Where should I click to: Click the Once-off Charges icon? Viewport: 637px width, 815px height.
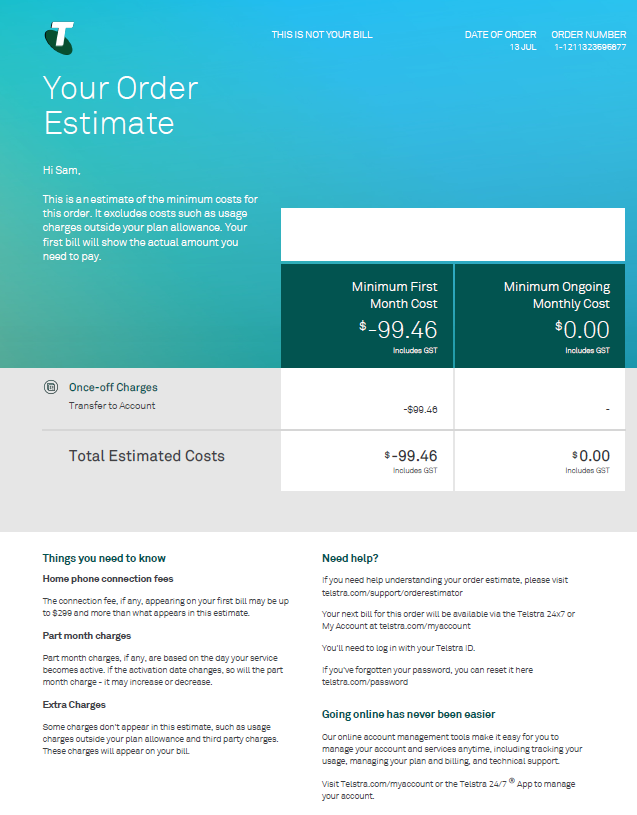51,387
